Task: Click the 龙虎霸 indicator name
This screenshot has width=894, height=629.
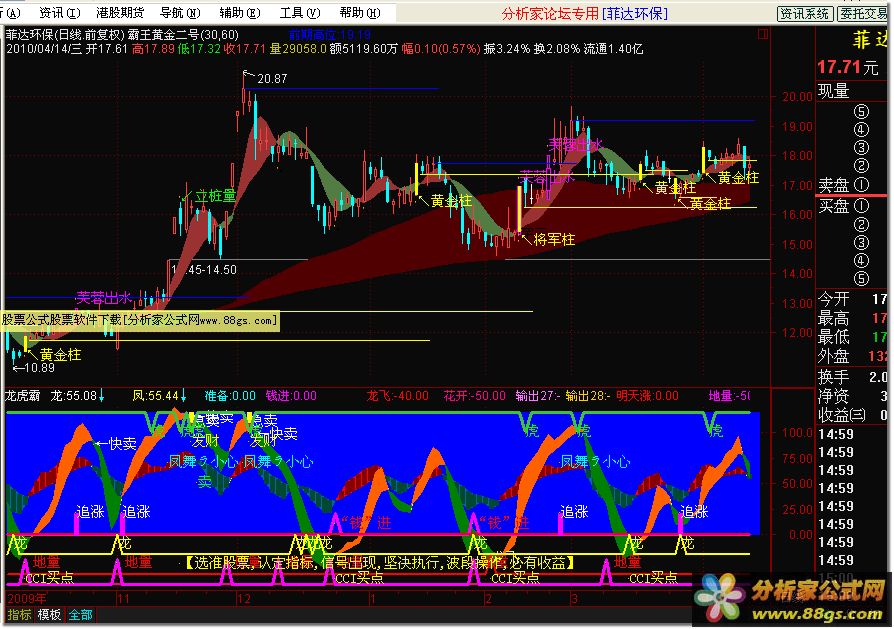Action: (22, 395)
